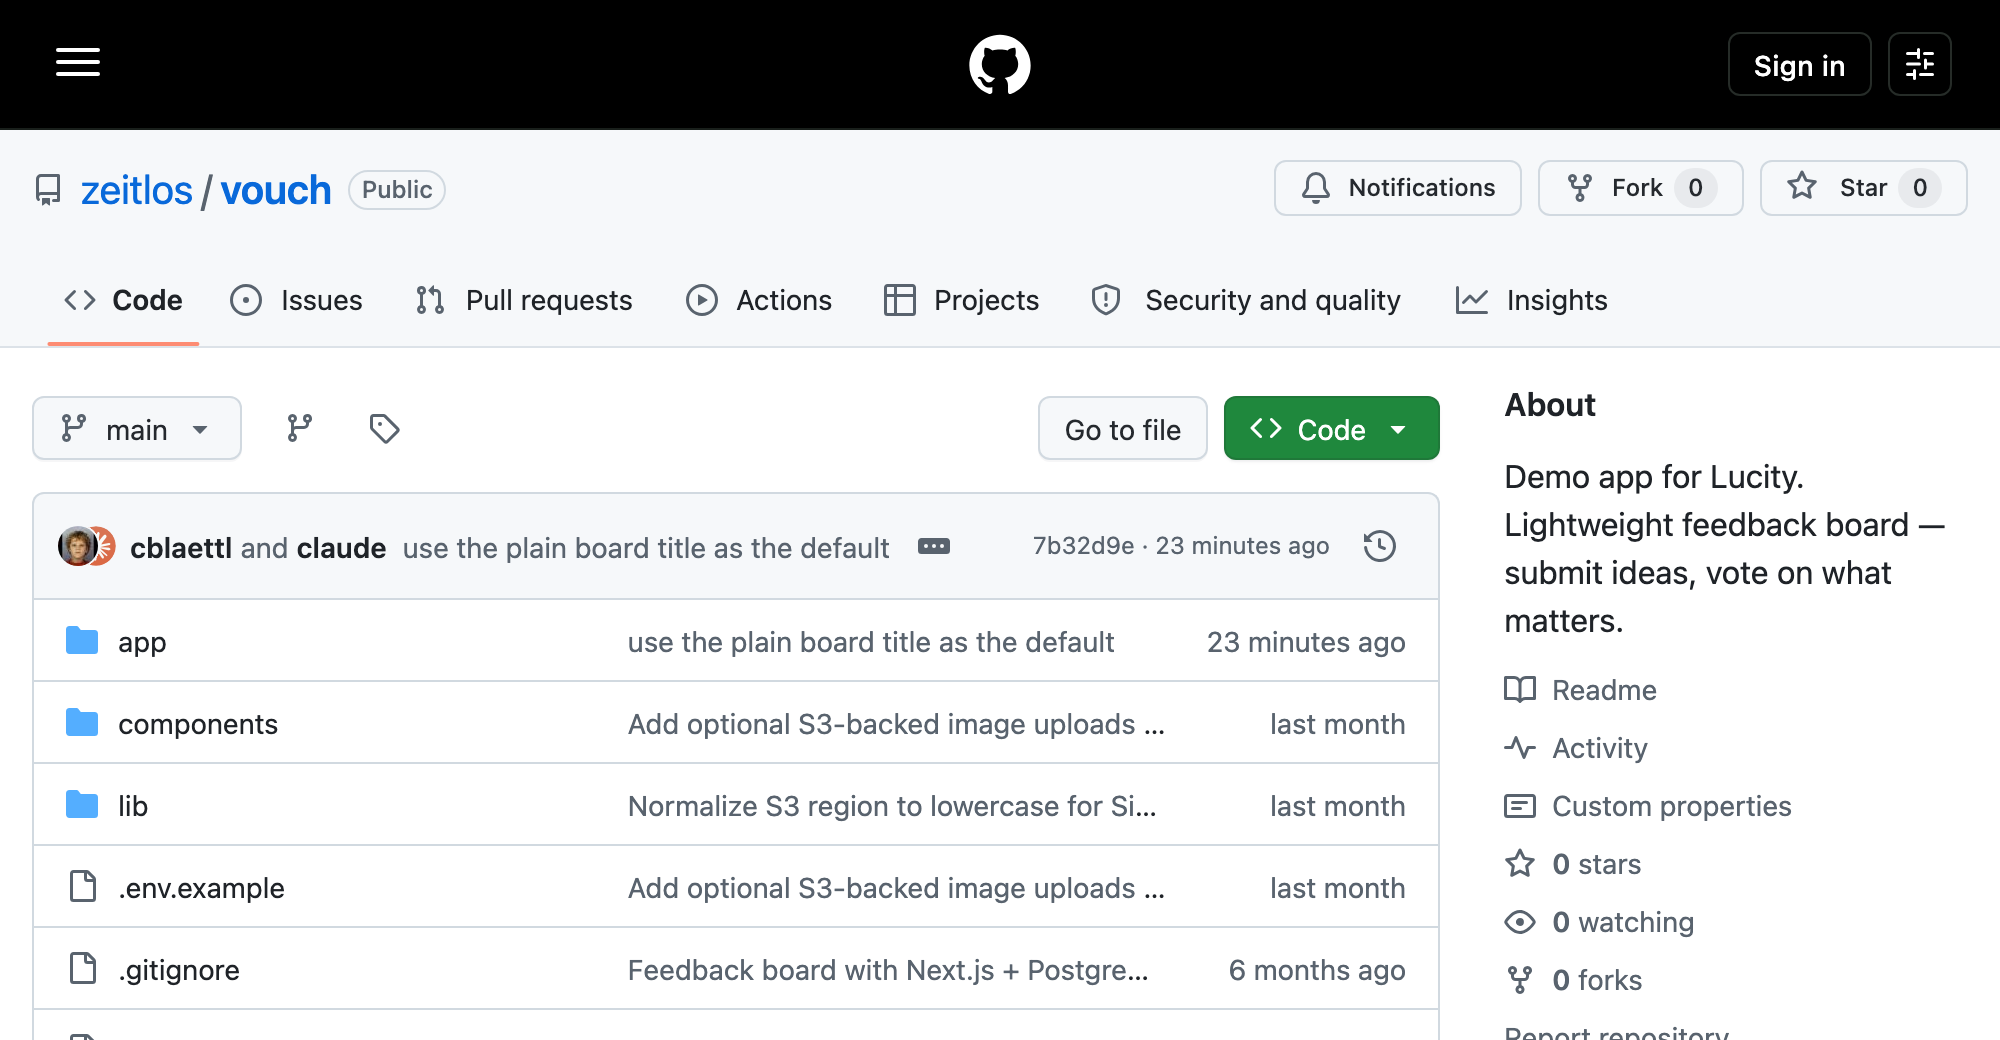2000x1040 pixels.
Task: Open the hamburger navigation menu
Action: [78, 63]
